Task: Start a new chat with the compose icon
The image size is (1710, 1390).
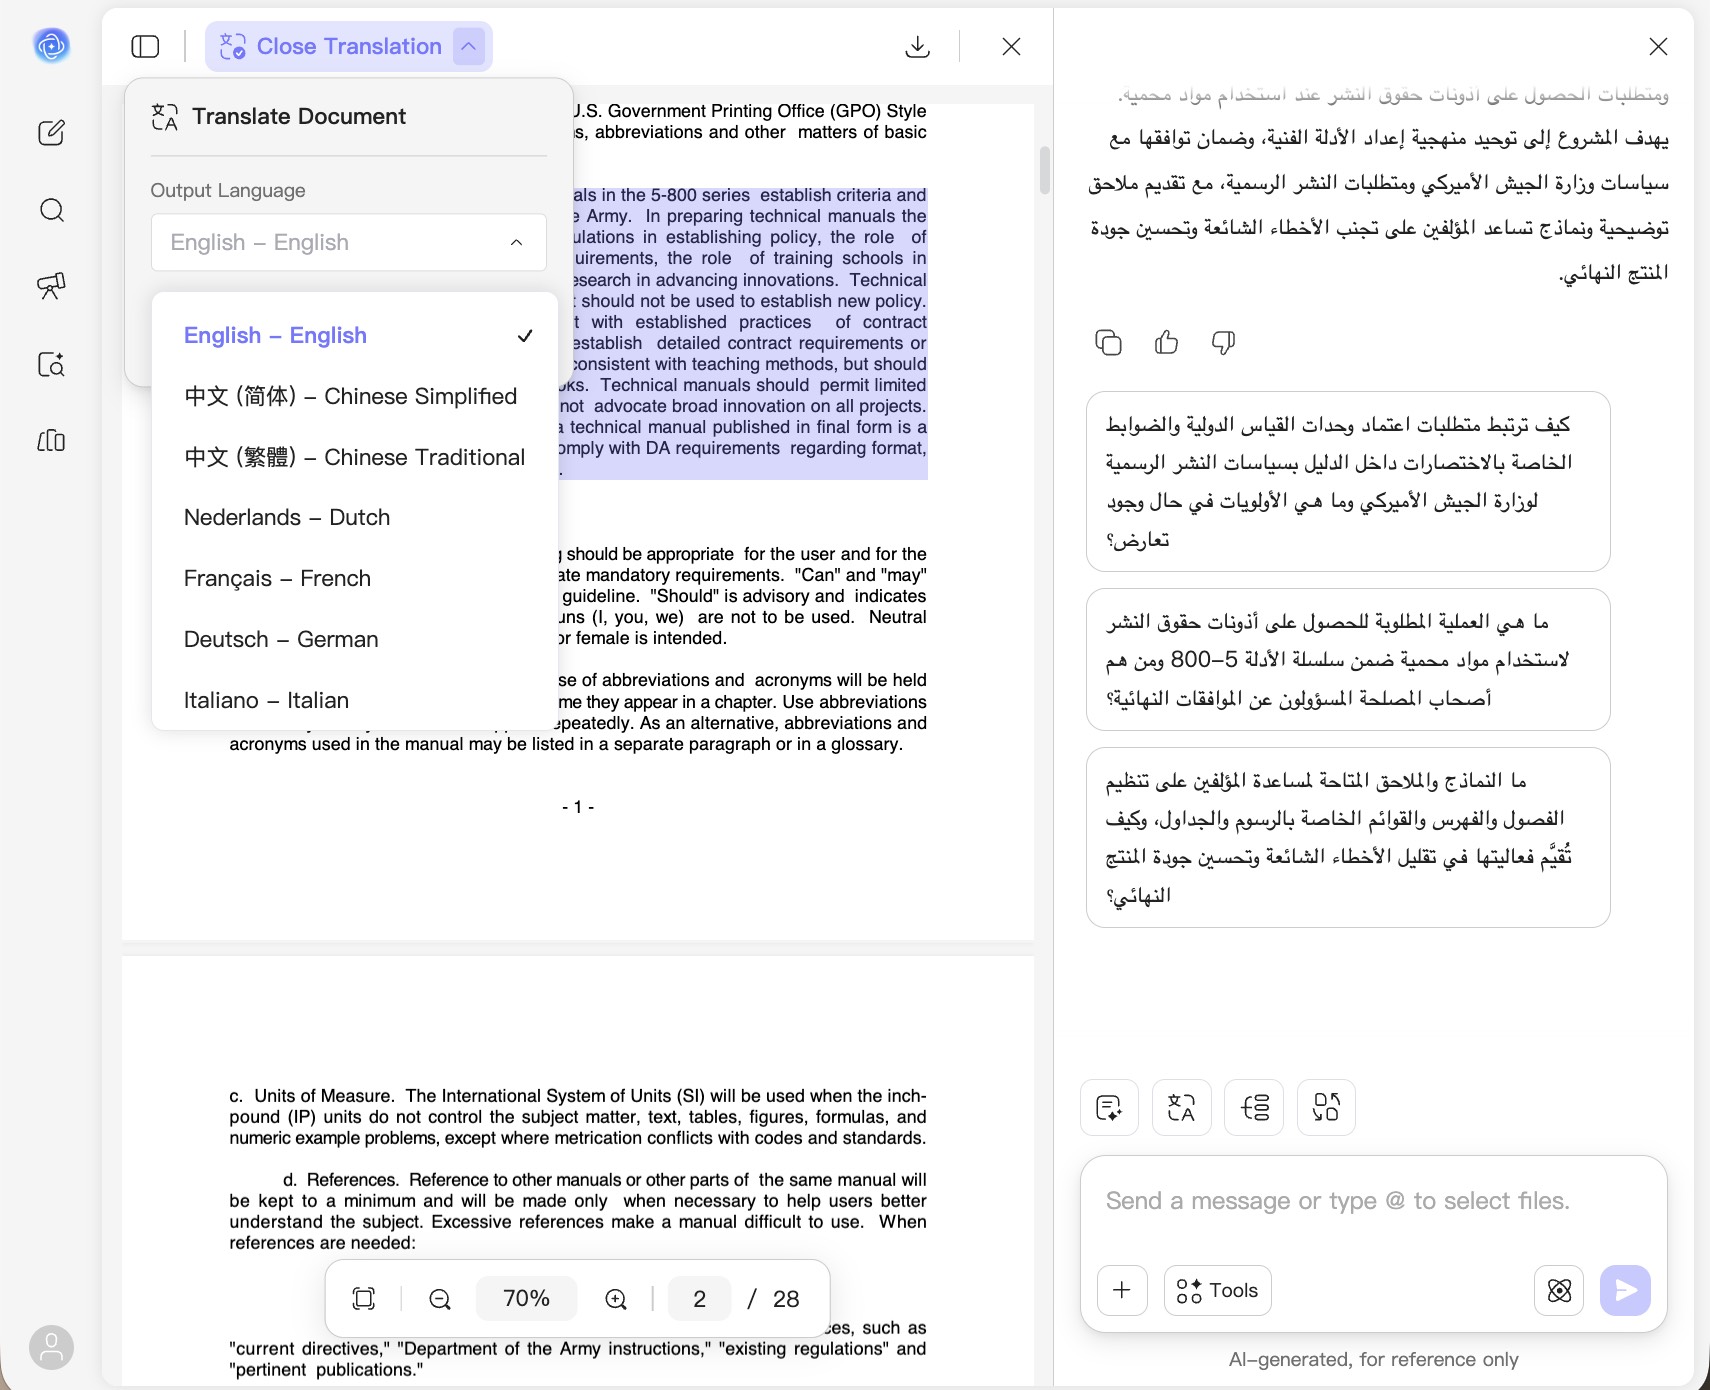Action: (51, 133)
